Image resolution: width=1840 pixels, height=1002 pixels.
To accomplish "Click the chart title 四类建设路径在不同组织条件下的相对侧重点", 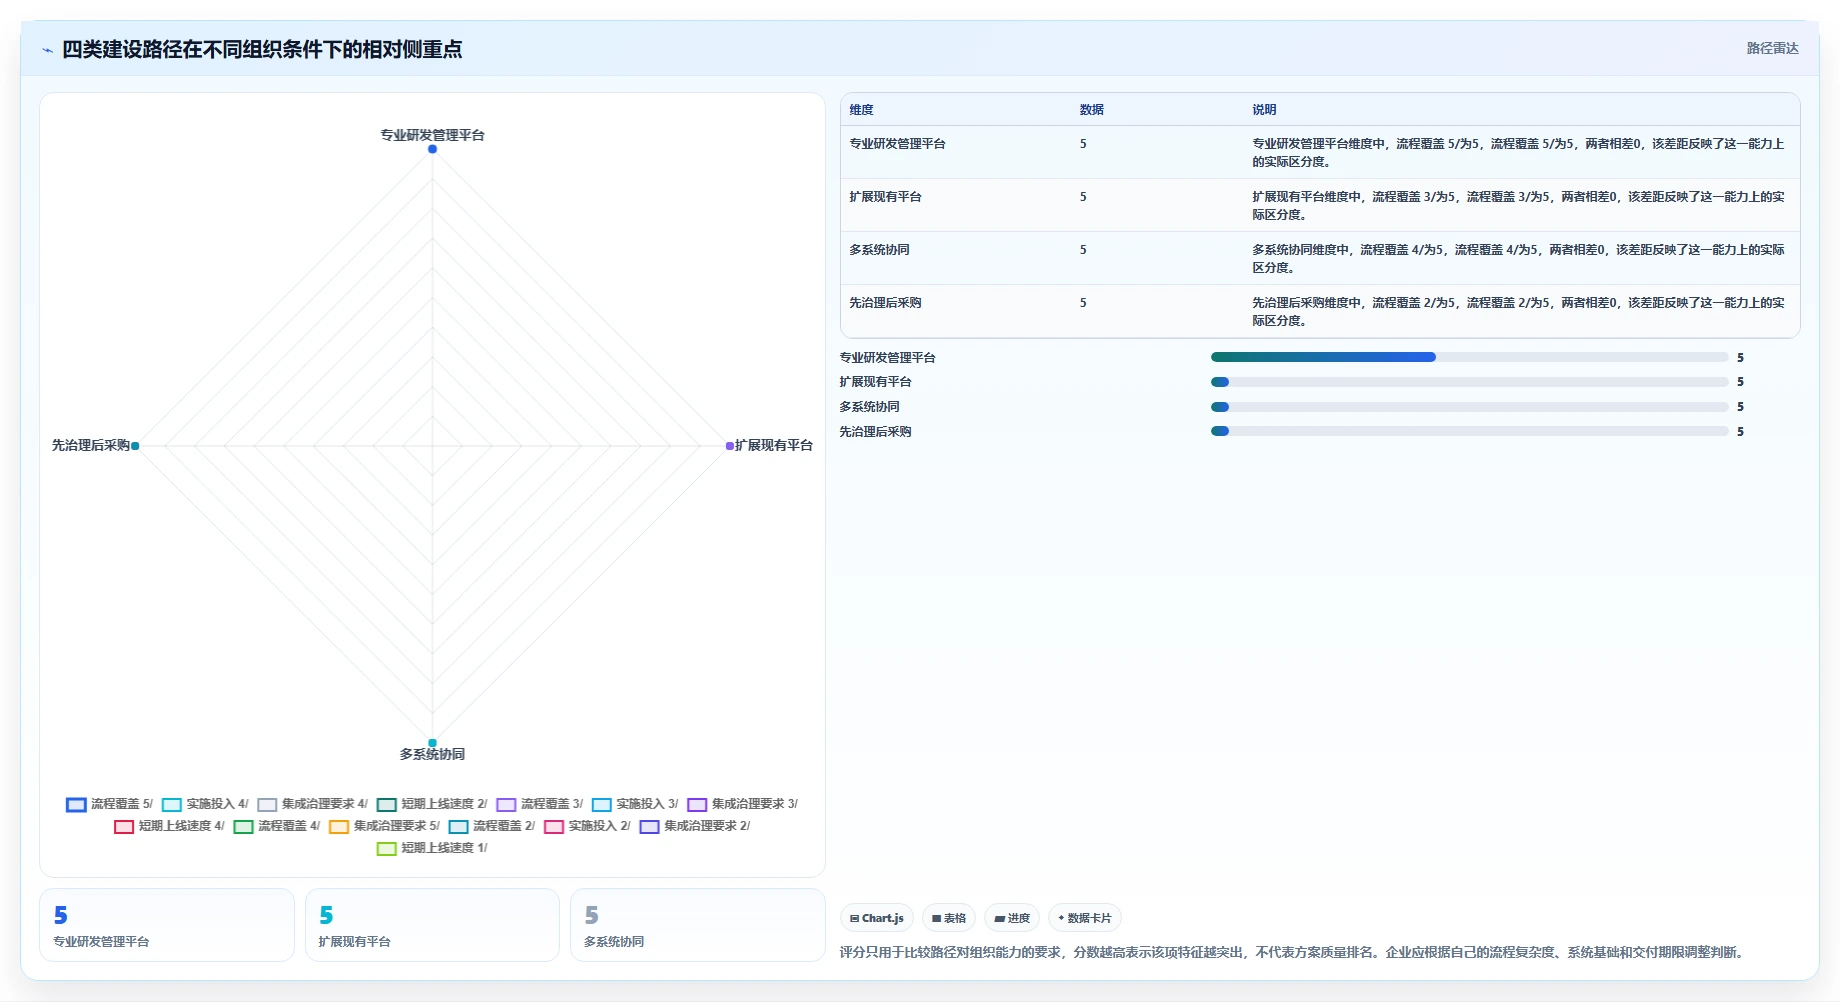I will coord(262,50).
